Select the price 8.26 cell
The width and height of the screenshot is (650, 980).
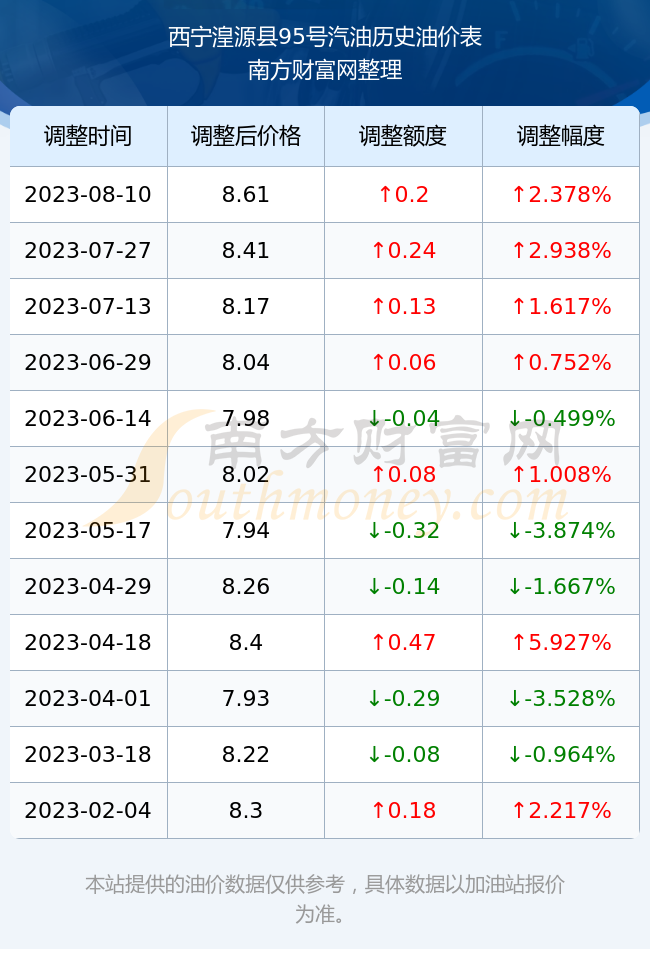point(246,586)
